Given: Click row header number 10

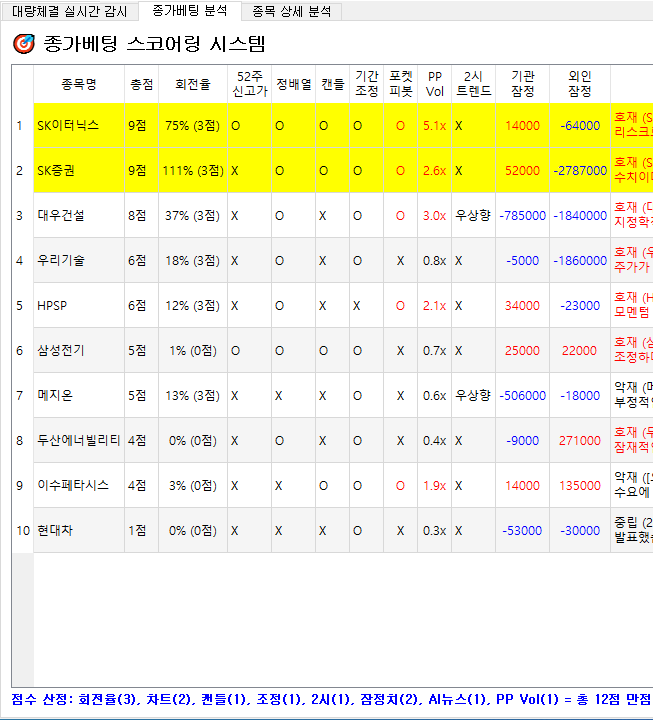Looking at the screenshot, I should click(x=23, y=530).
